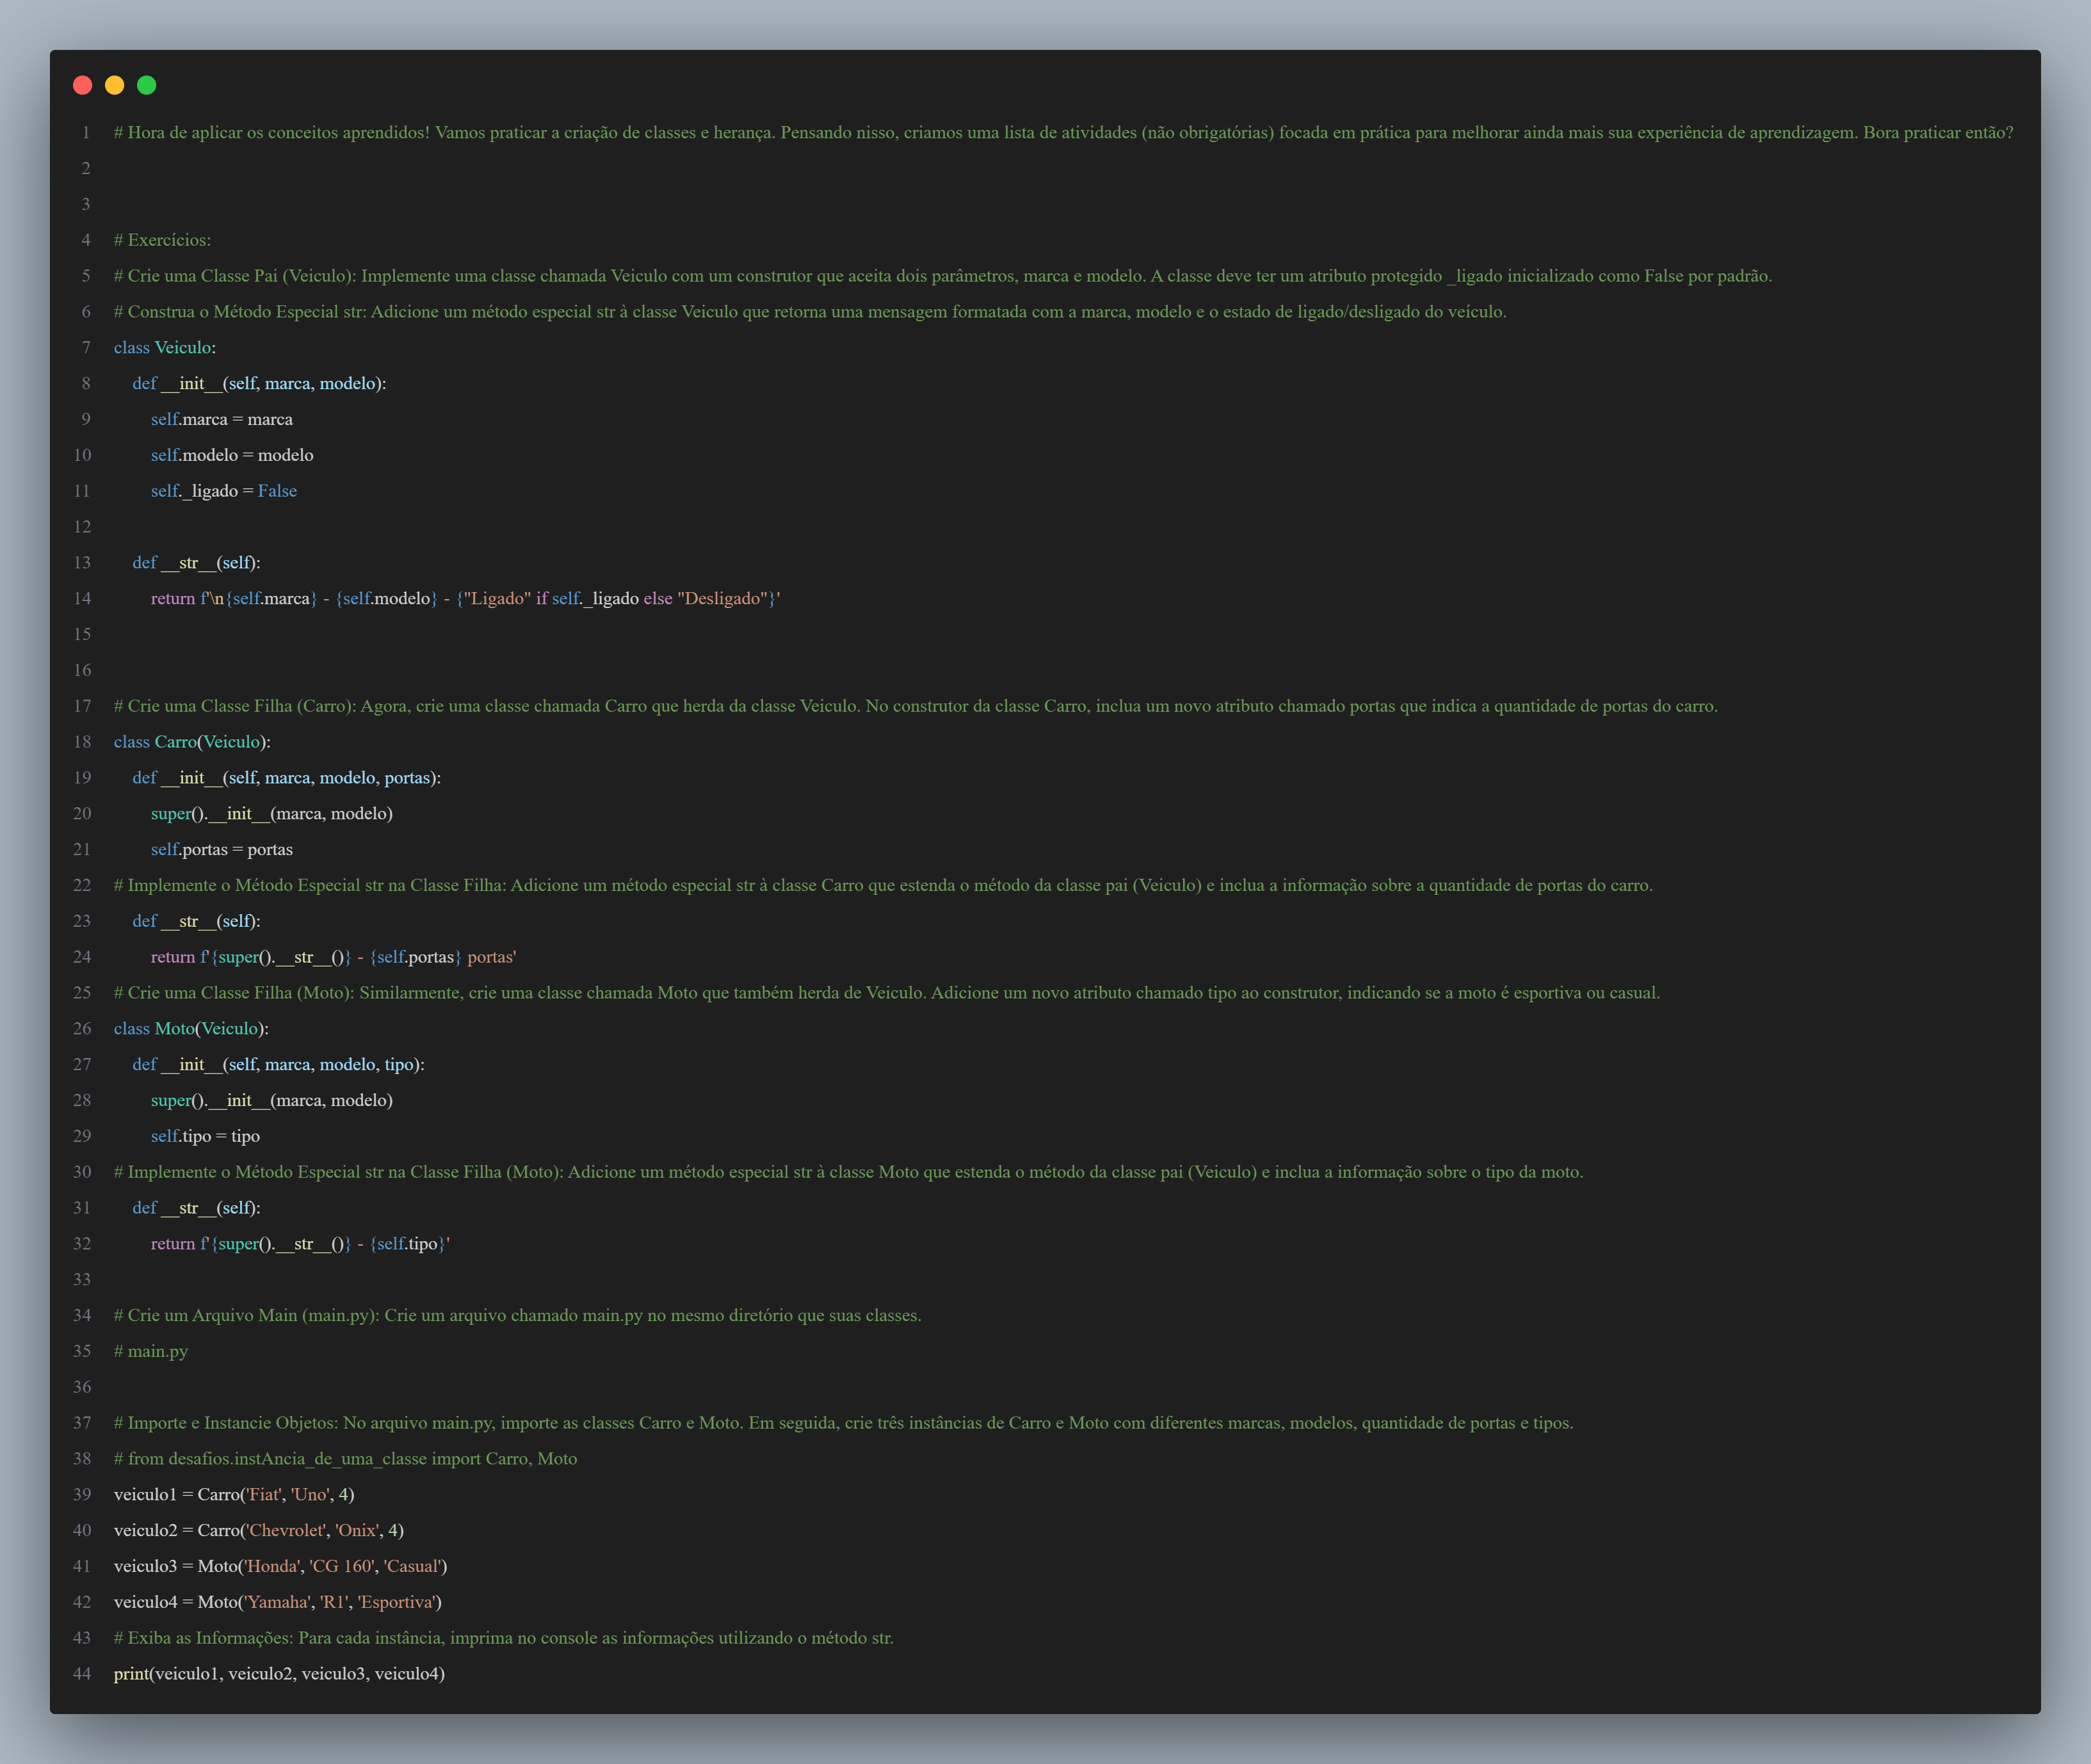Click 'def __str__(self):' on line 13
Screen dimensions: 2091x1764
(196, 562)
